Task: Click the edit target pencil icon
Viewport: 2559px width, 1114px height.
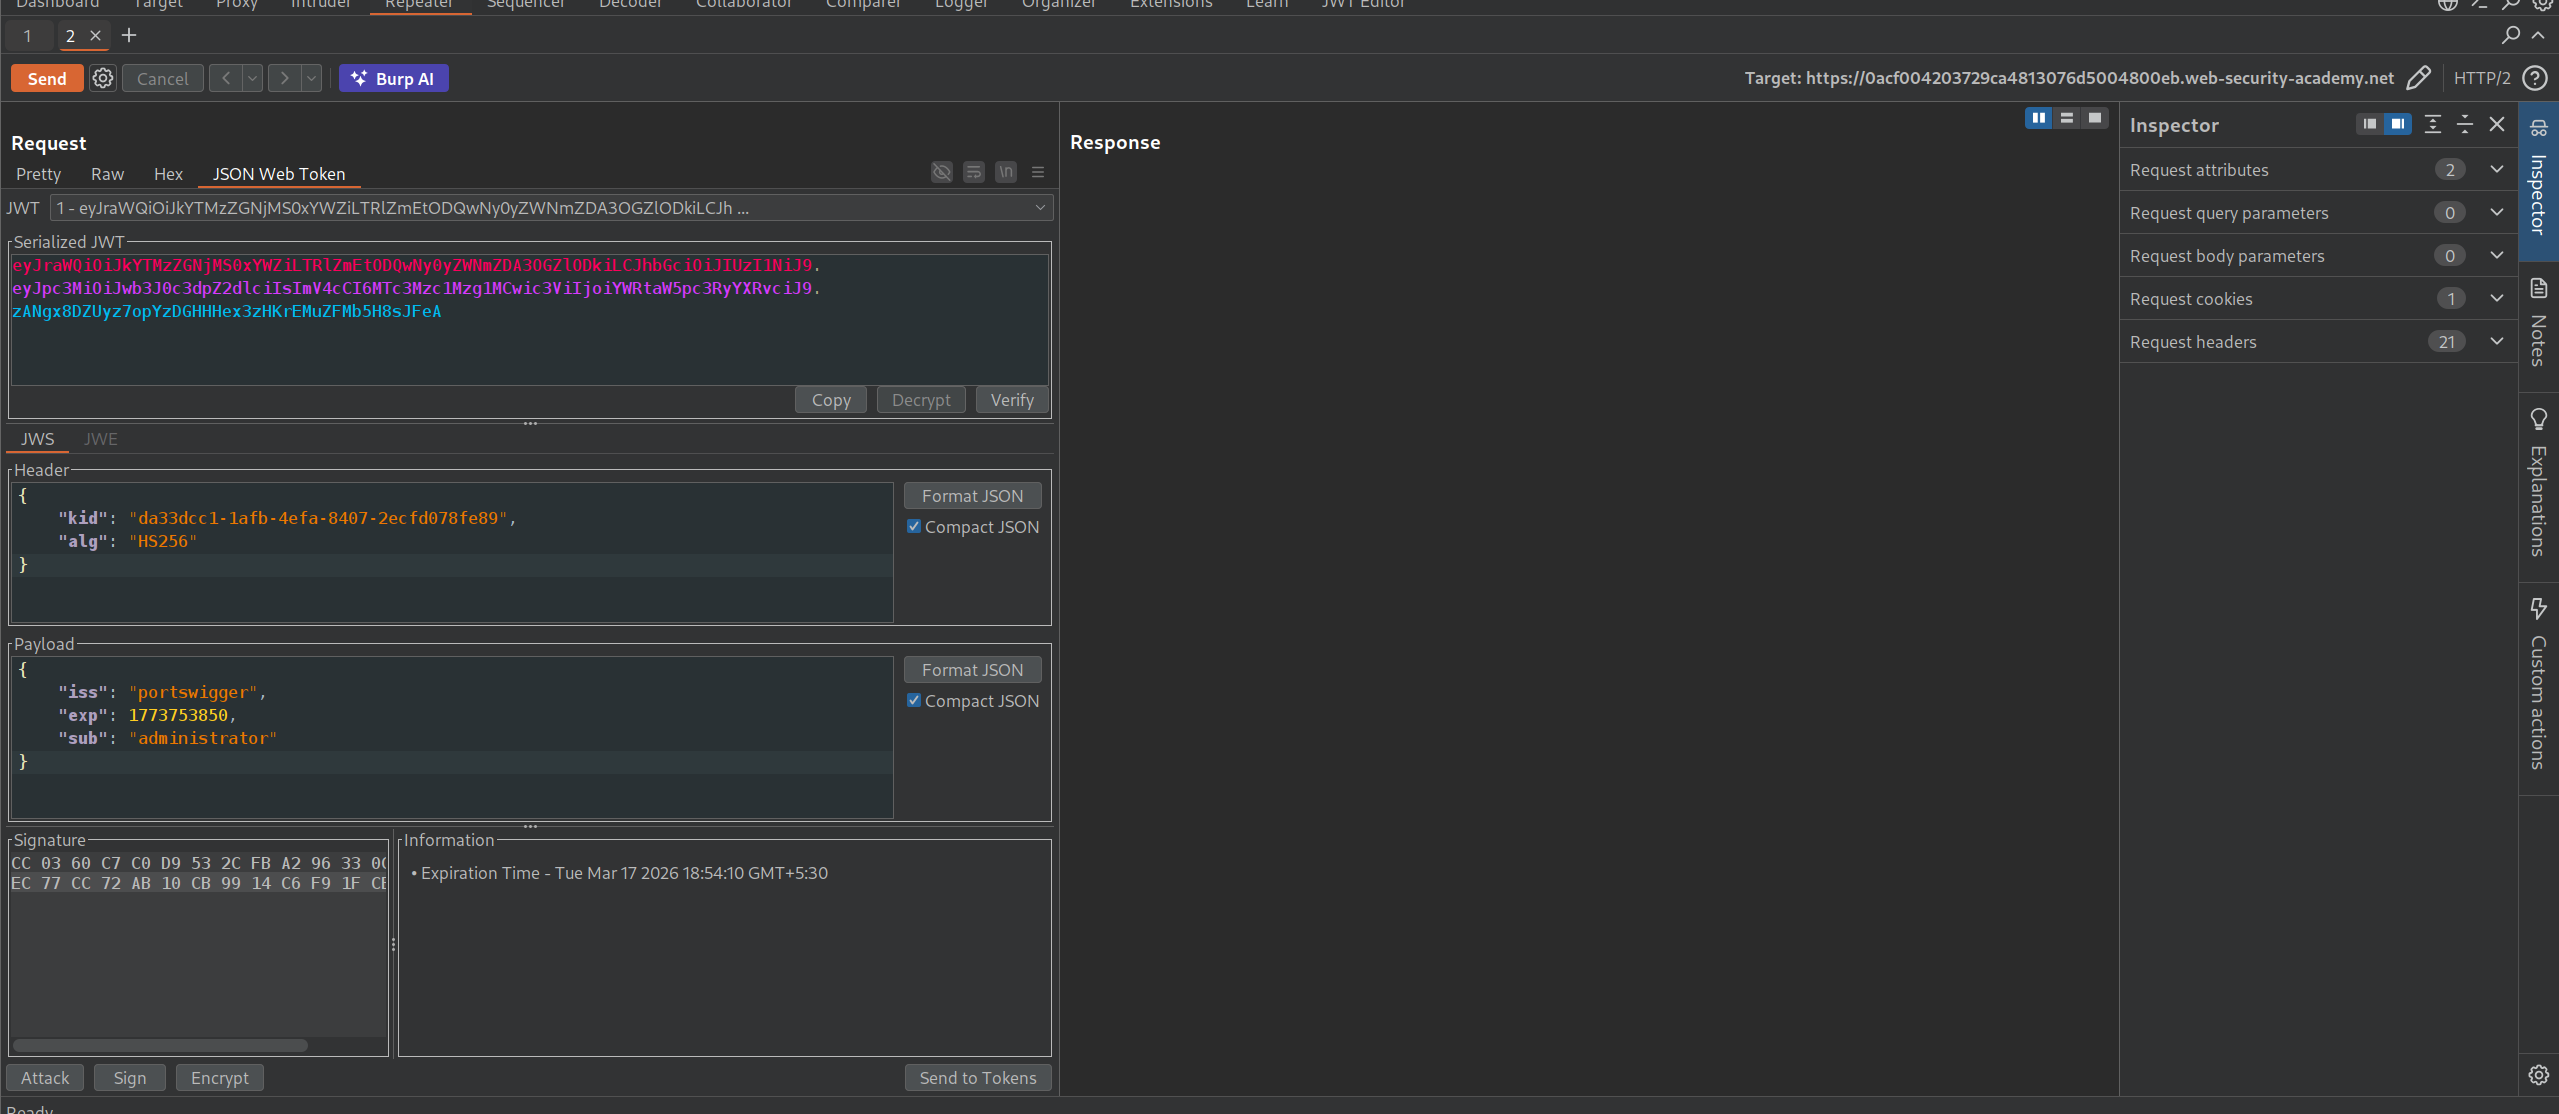Action: click(x=2418, y=78)
